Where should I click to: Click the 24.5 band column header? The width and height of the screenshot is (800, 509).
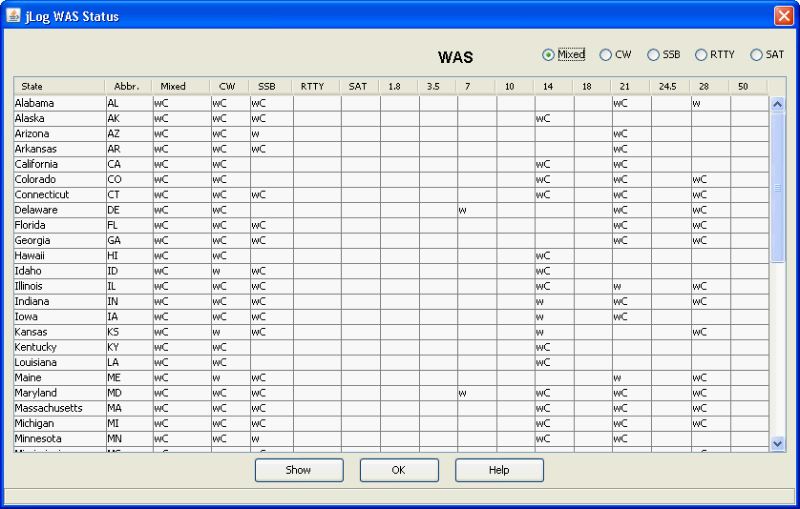click(669, 87)
